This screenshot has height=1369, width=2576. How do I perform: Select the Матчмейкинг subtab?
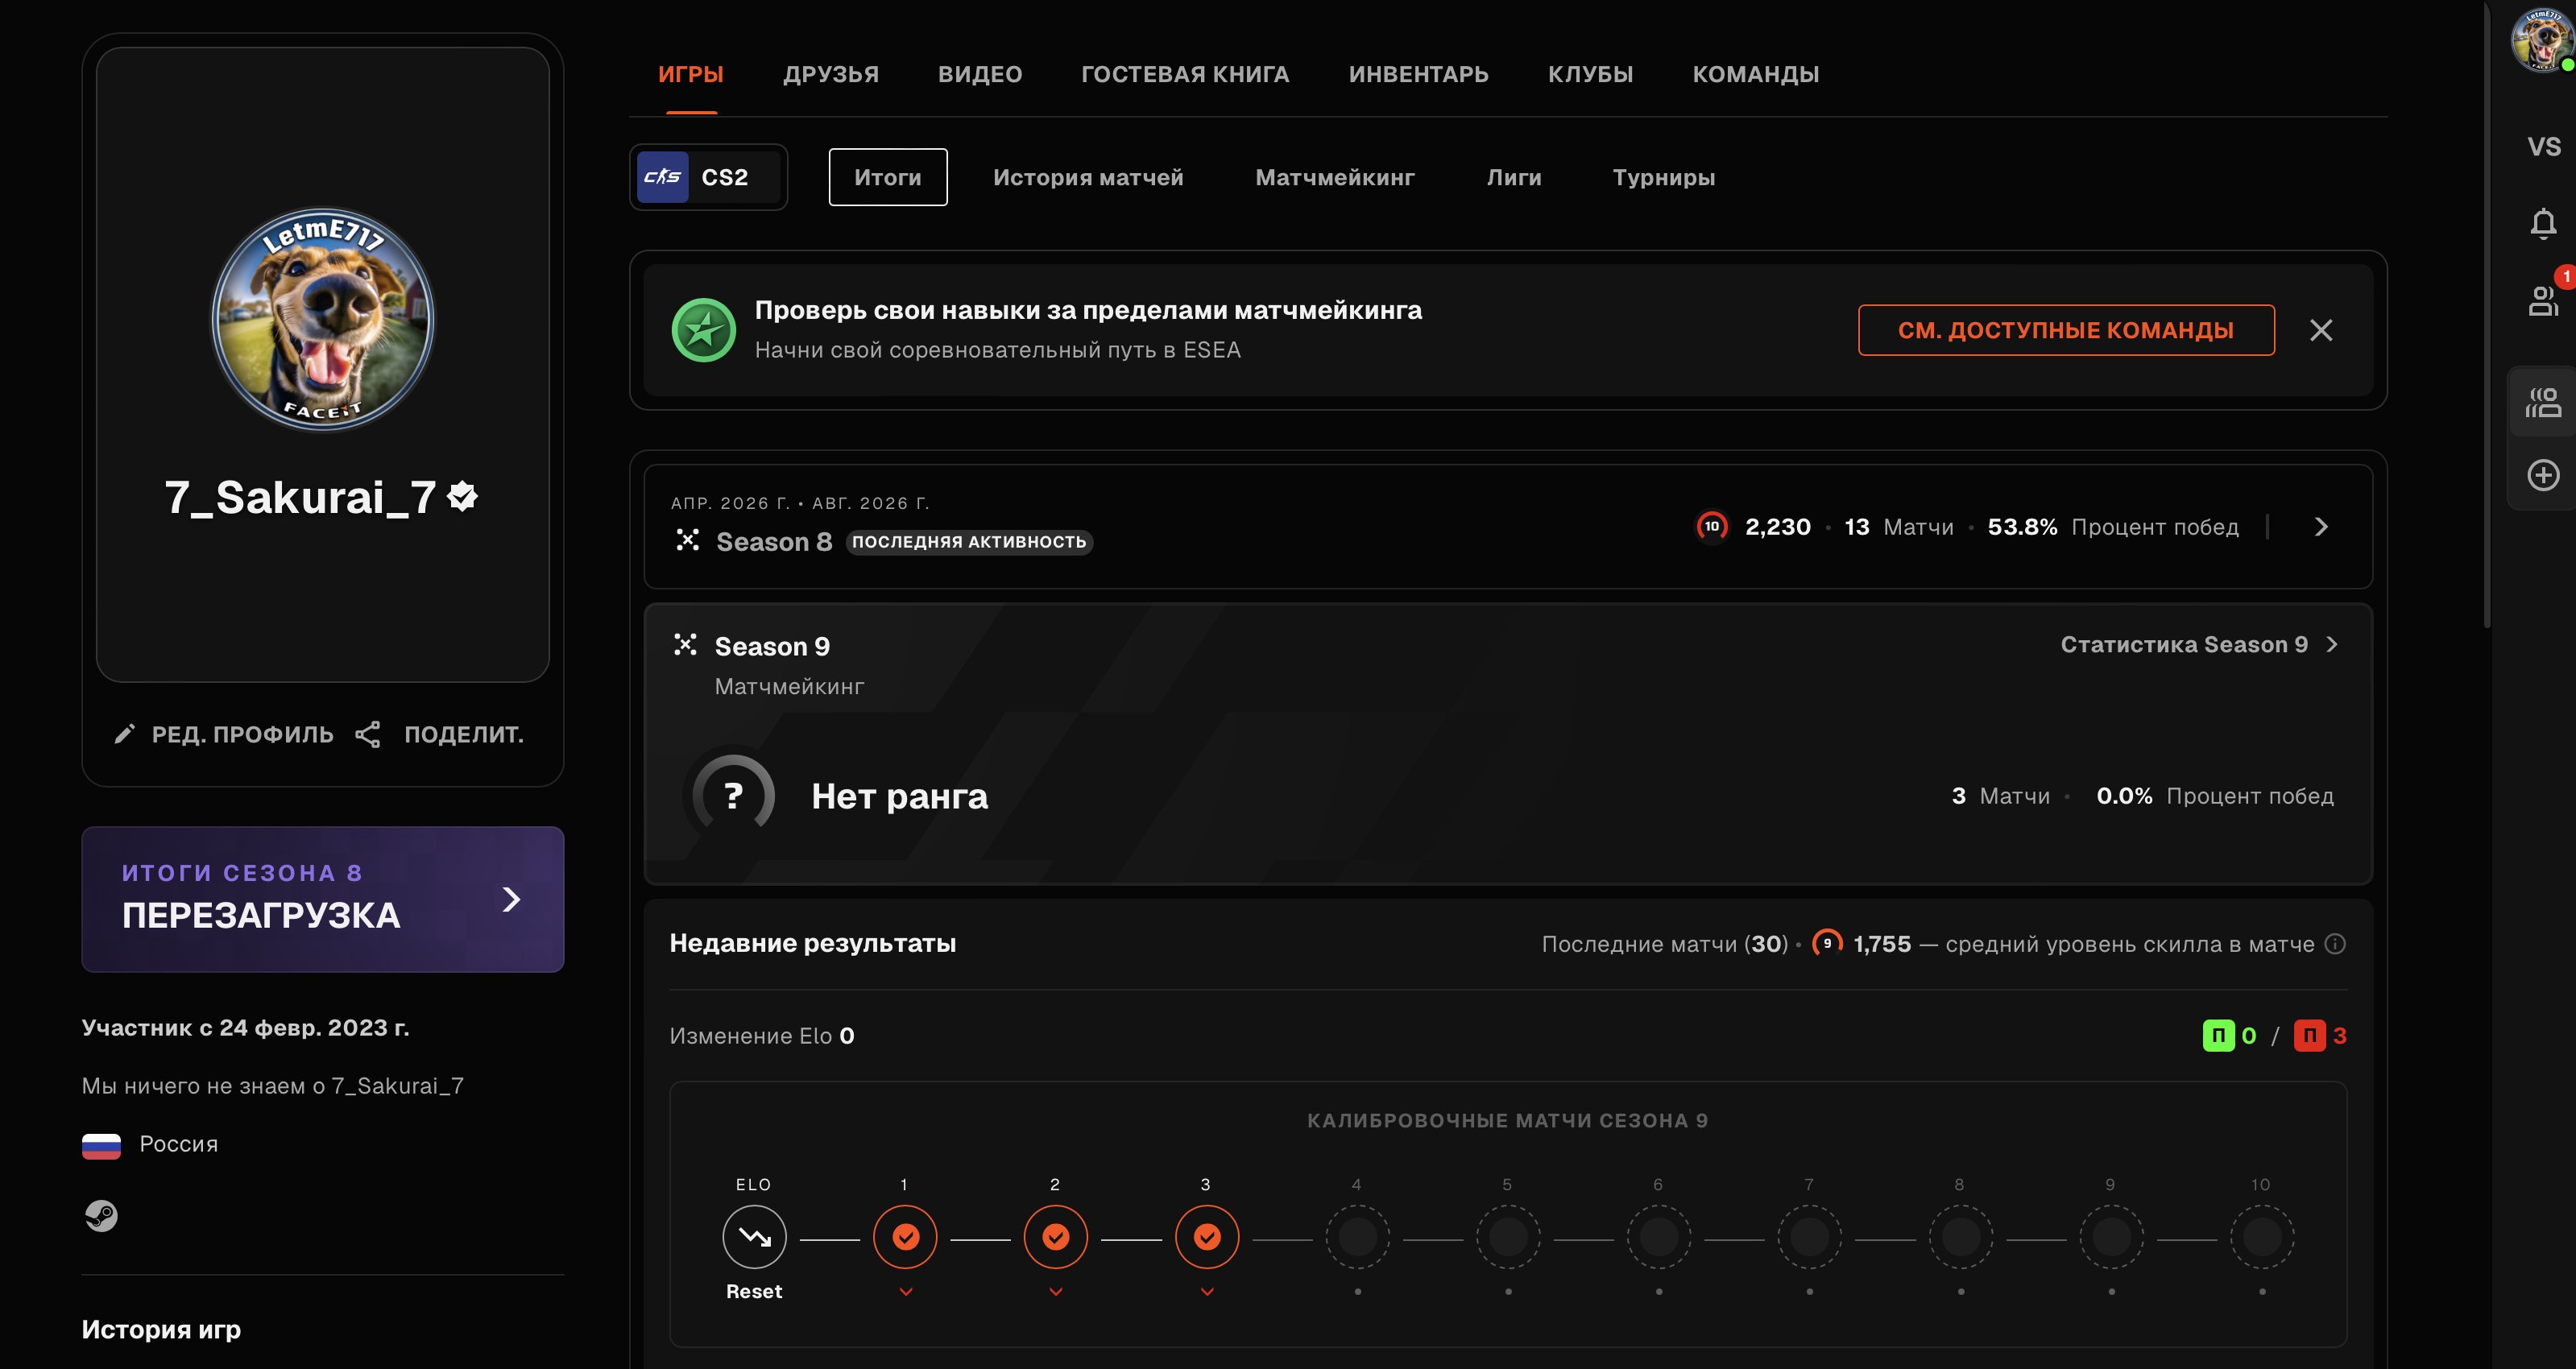[1335, 177]
